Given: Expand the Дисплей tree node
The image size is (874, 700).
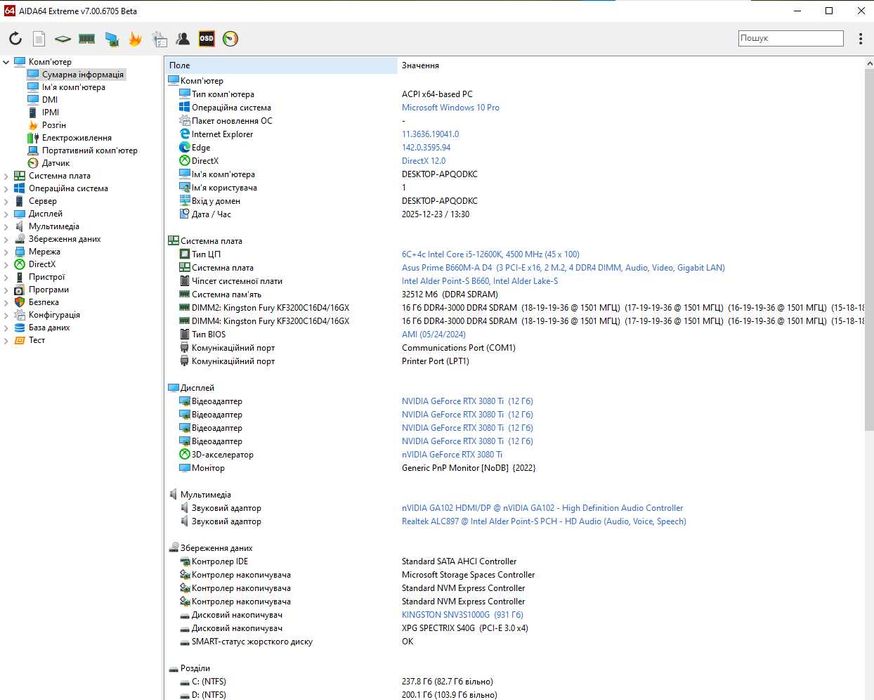Looking at the screenshot, I should pos(6,214).
